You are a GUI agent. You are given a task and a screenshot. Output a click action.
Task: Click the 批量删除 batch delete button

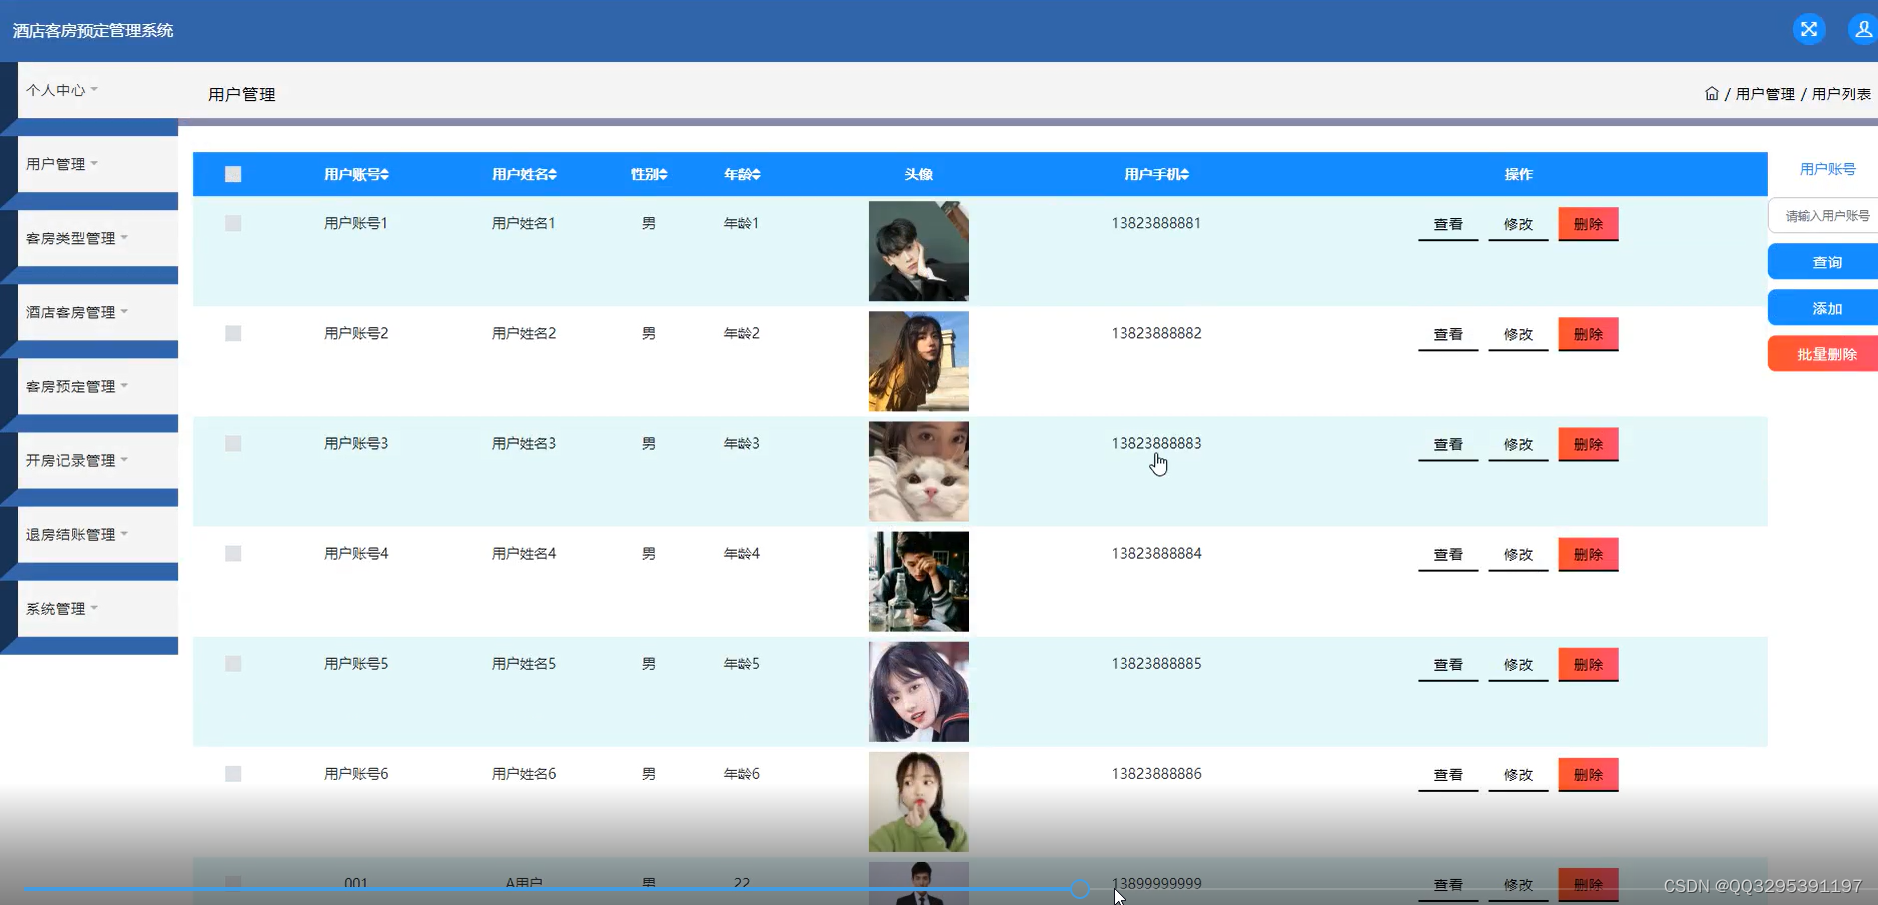(x=1824, y=354)
